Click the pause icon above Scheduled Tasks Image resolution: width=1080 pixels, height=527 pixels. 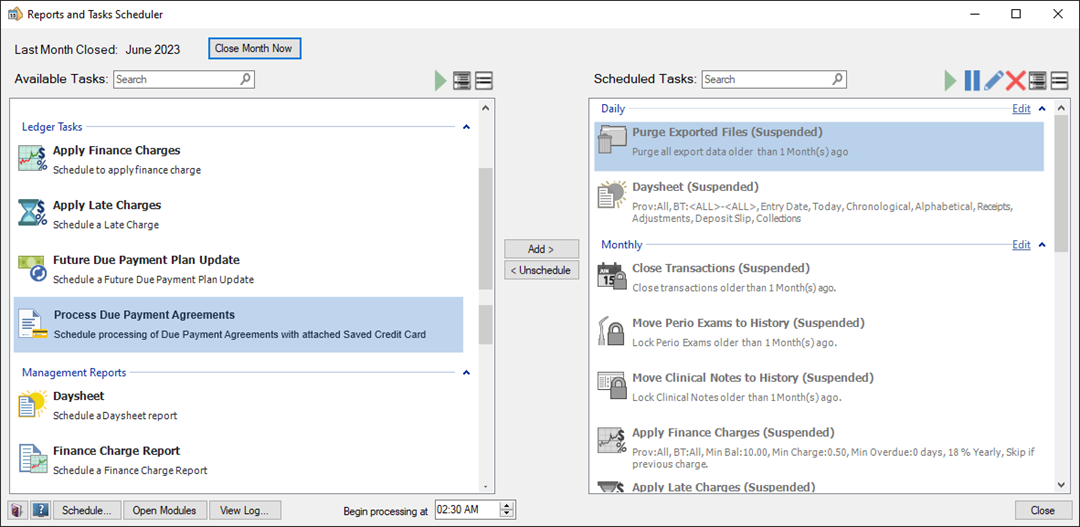click(972, 81)
